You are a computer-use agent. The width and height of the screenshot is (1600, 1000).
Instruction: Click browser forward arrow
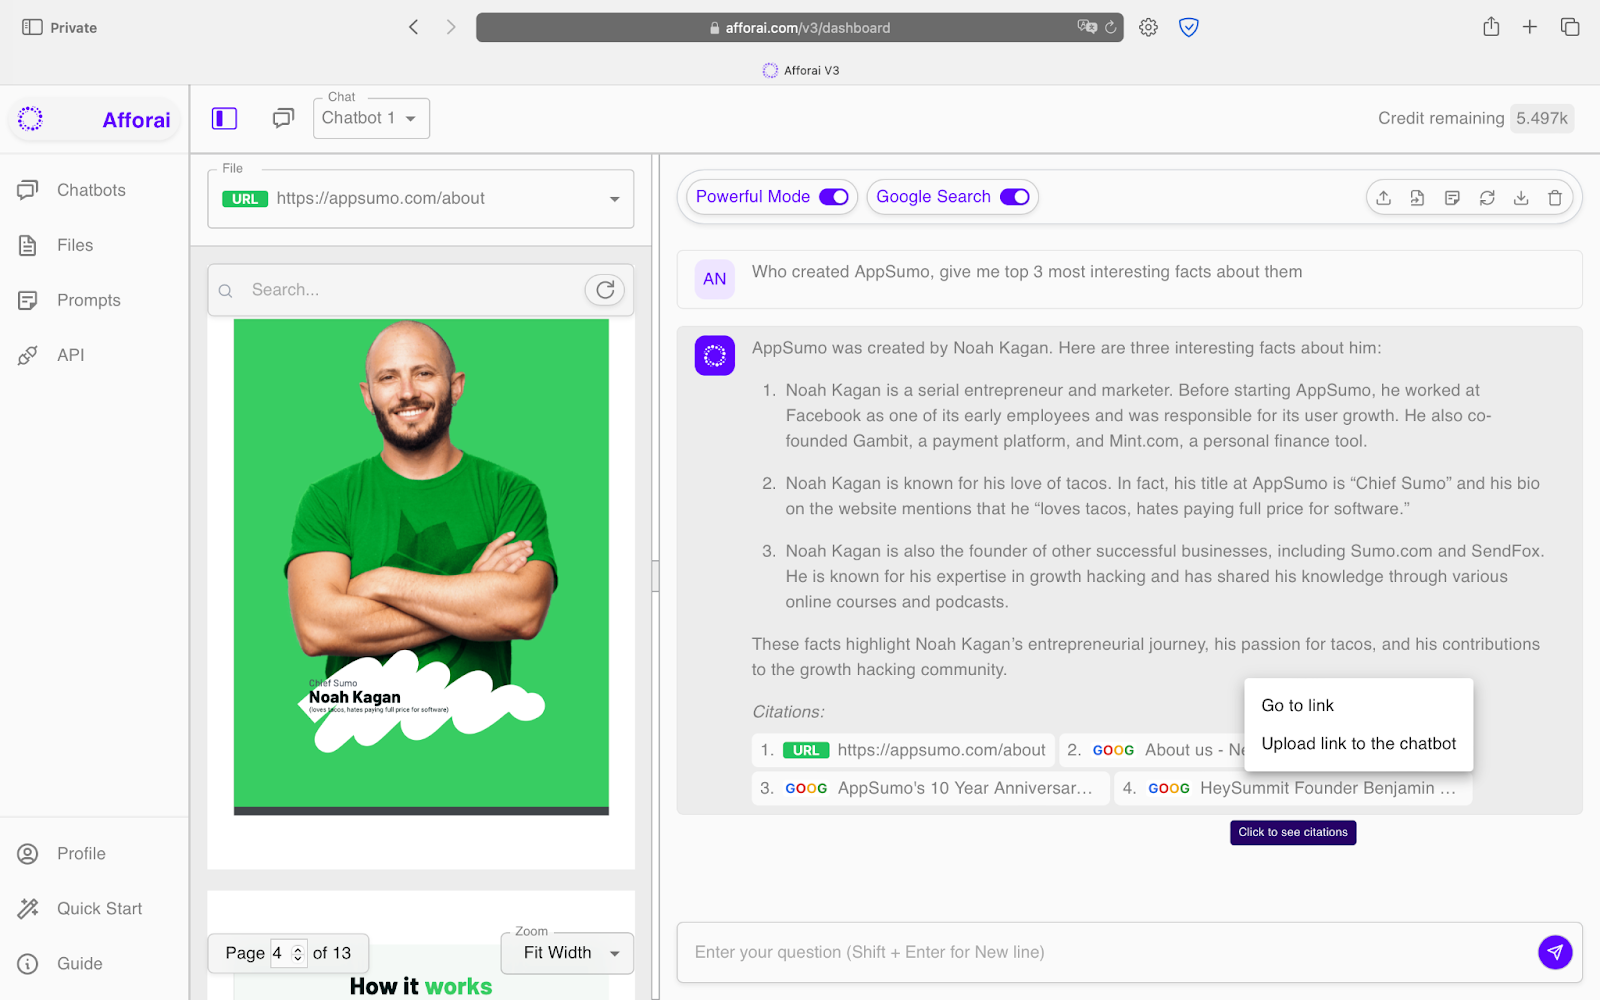tap(451, 27)
